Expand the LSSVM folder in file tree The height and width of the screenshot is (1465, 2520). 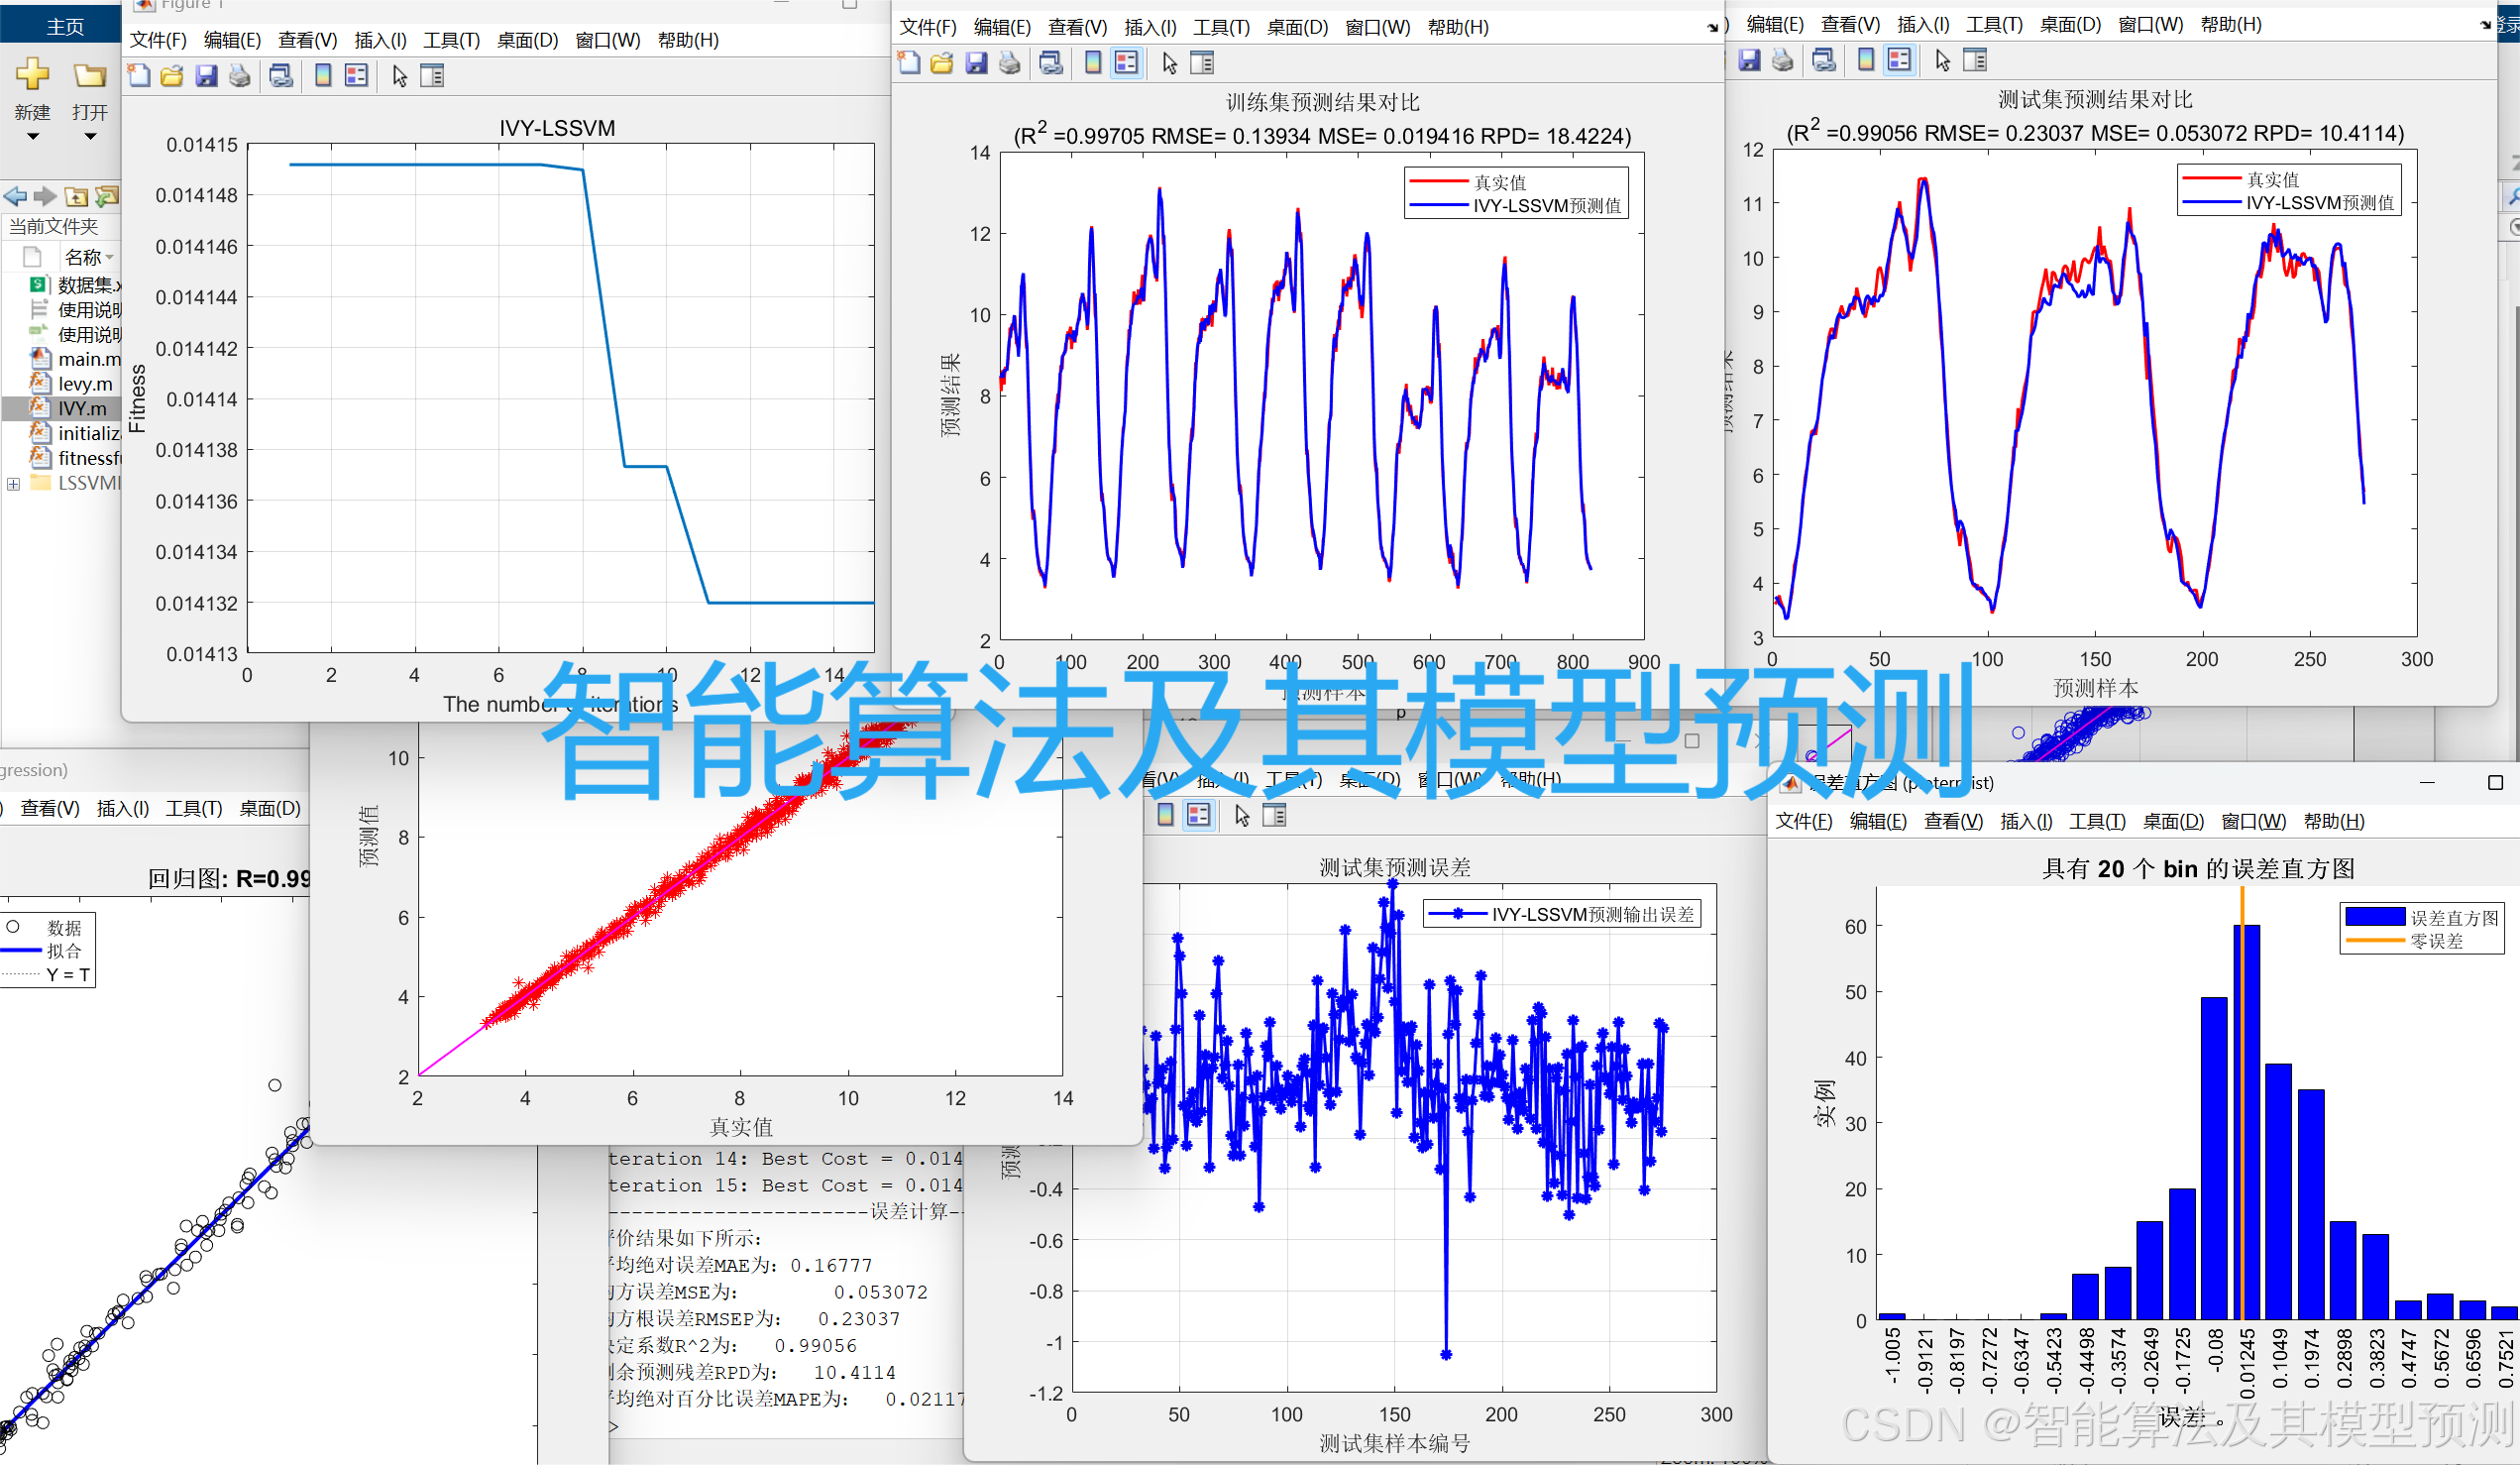[x=13, y=484]
